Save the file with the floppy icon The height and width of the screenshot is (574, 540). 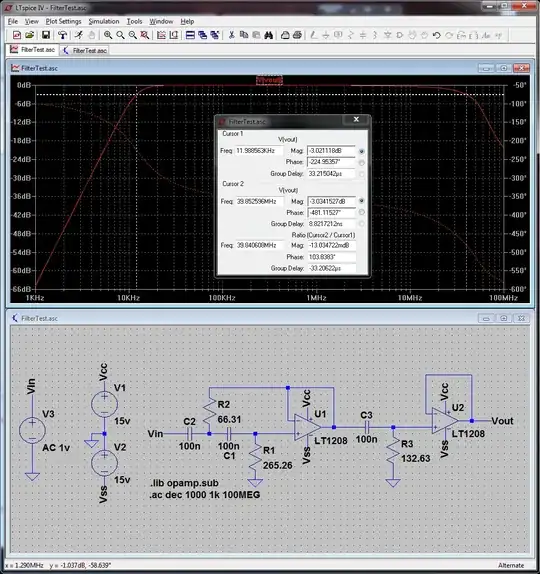[x=46, y=35]
